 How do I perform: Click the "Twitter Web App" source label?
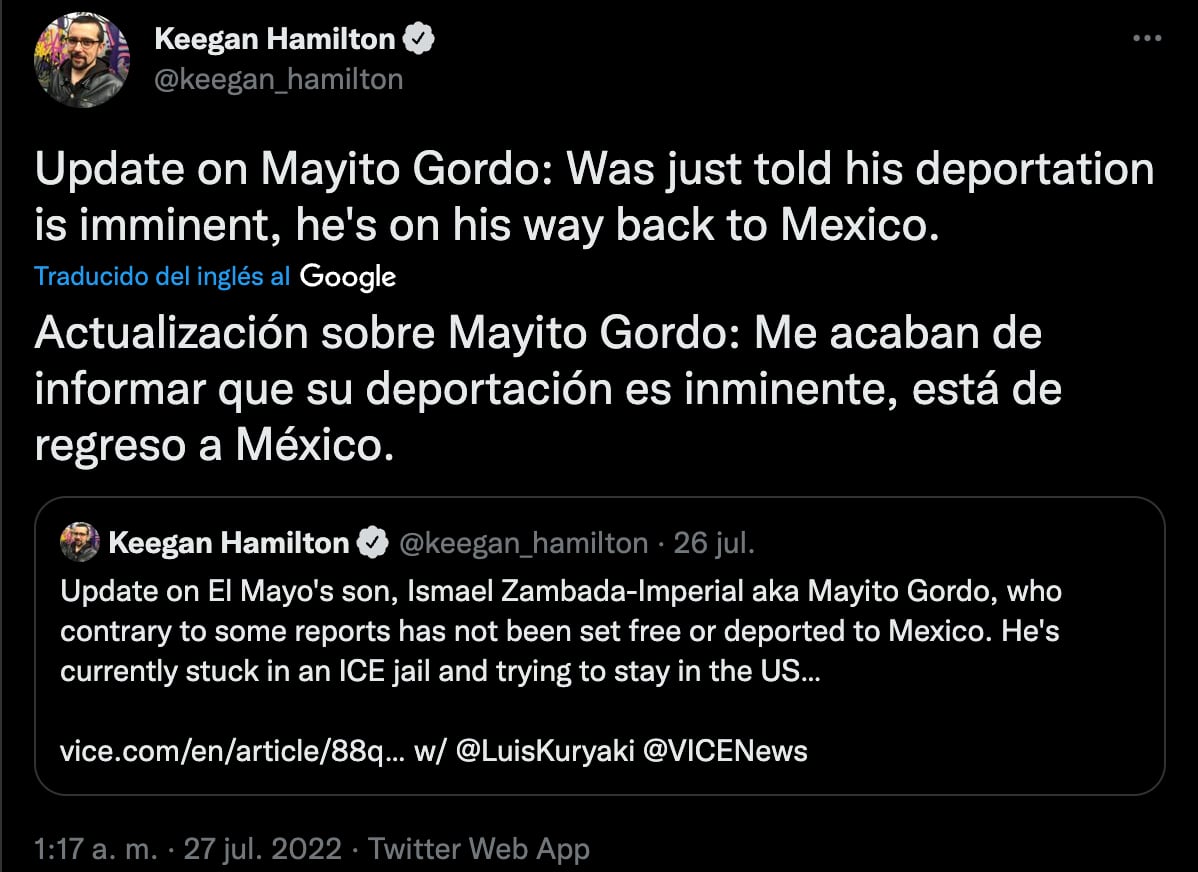tap(479, 849)
